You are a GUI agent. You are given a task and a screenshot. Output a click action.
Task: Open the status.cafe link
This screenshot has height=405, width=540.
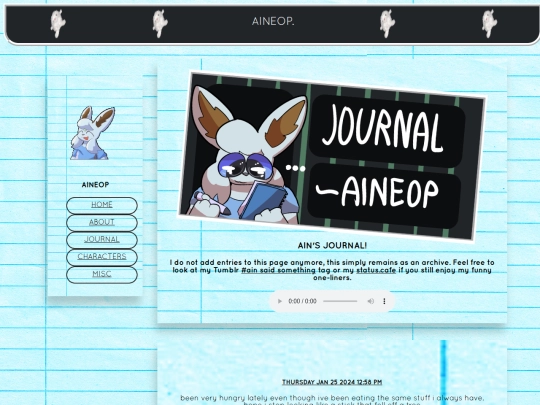pos(376,270)
